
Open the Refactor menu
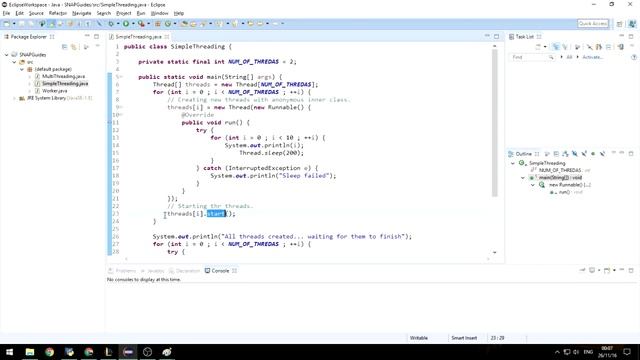pyautogui.click(x=58, y=13)
